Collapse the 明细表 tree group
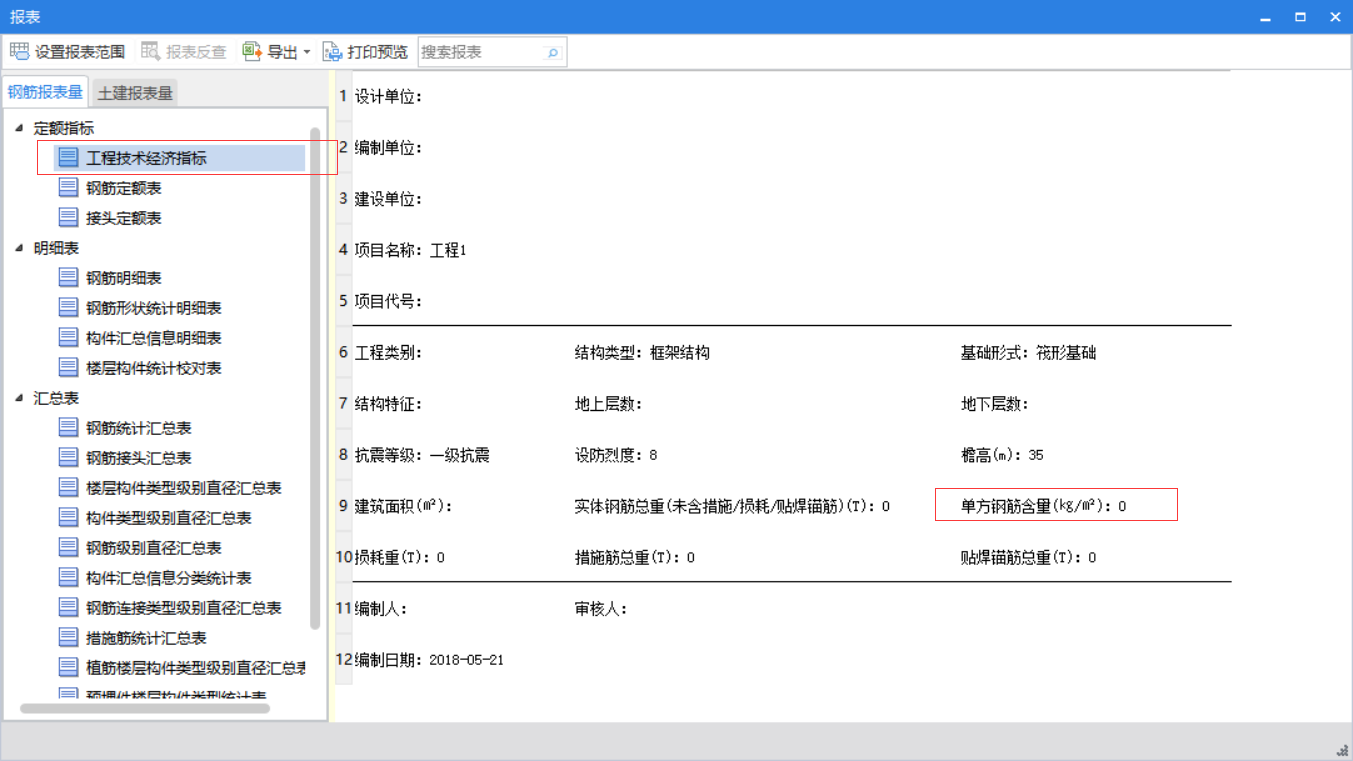Viewport: 1353px width, 761px height. coord(19,248)
